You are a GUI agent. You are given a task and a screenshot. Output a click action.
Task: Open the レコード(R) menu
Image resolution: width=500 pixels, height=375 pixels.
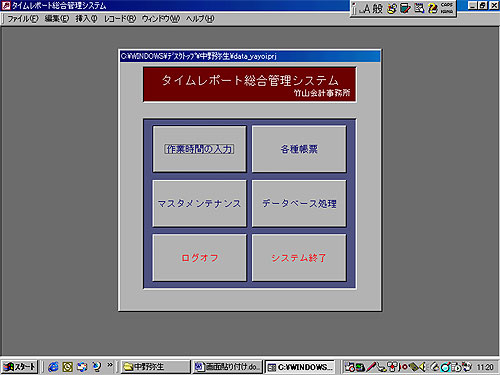click(x=120, y=19)
